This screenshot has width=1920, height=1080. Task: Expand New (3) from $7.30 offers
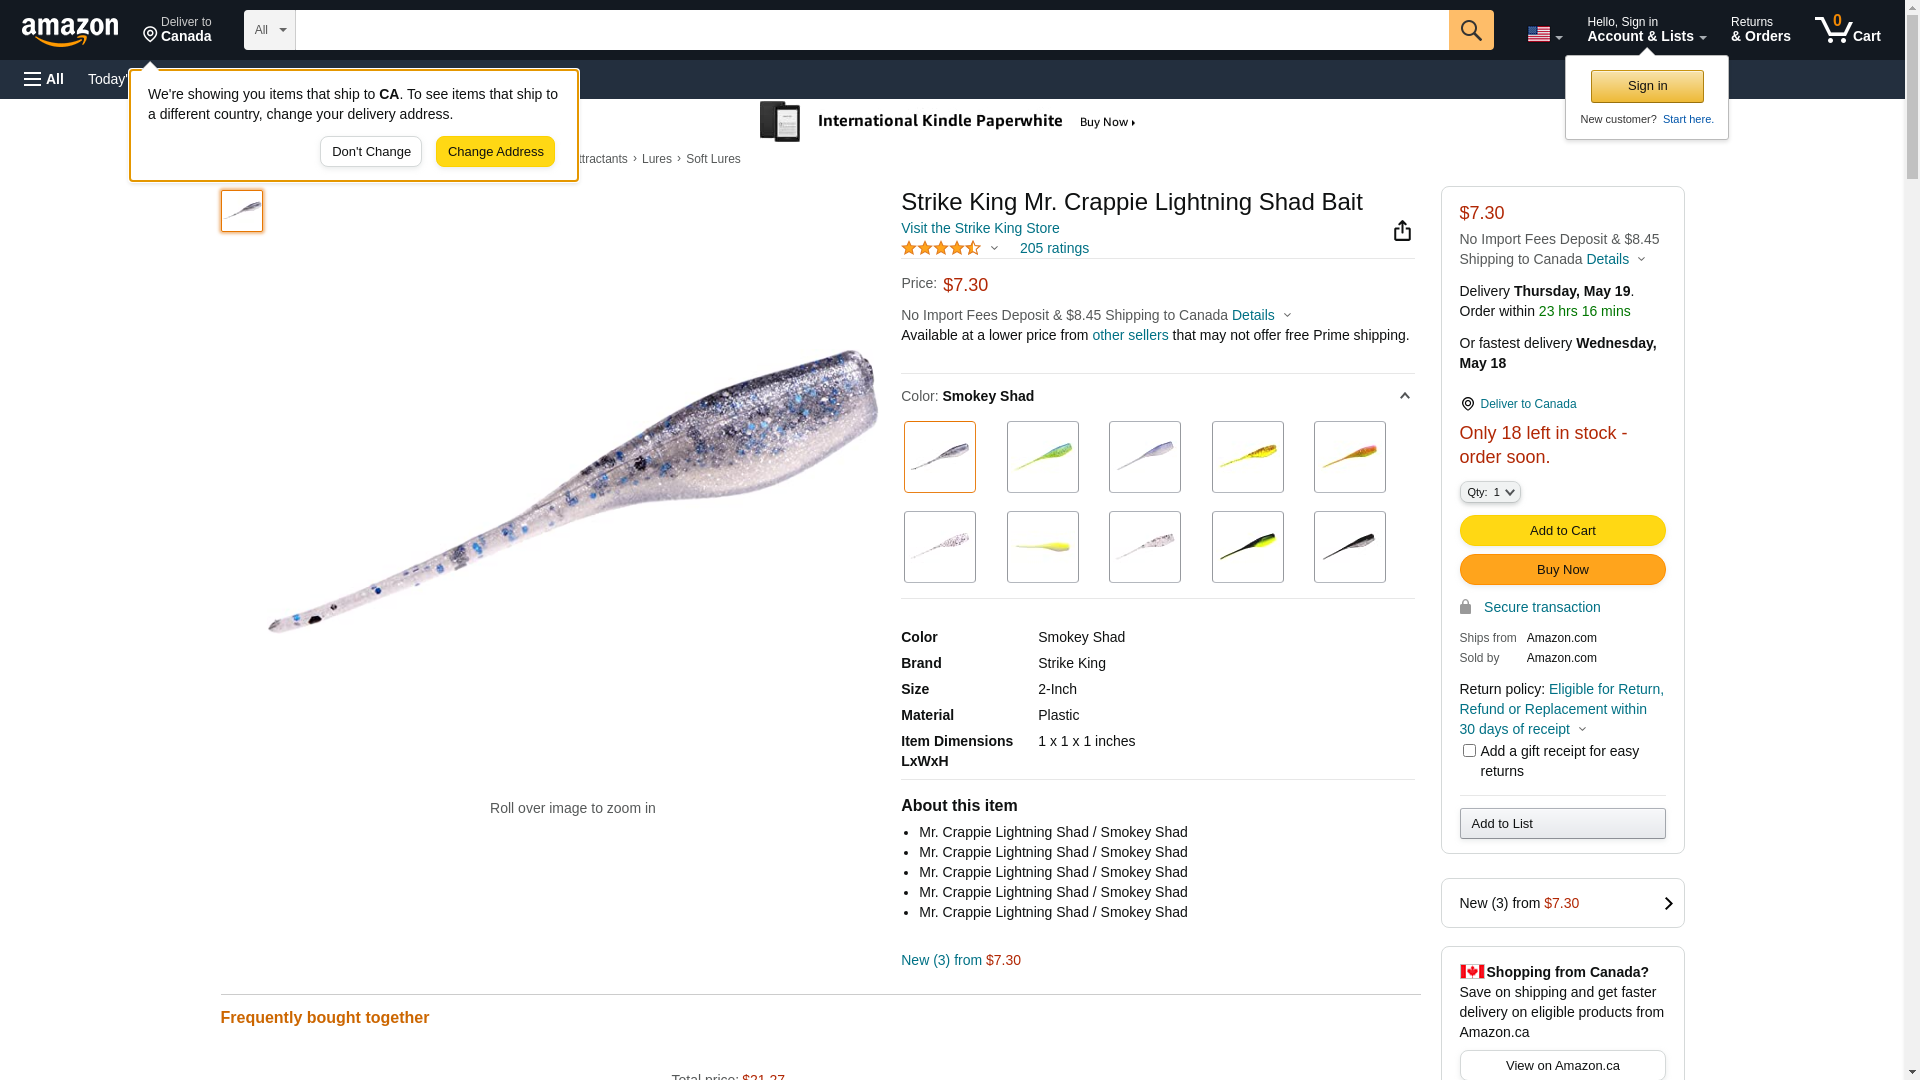tap(1562, 903)
